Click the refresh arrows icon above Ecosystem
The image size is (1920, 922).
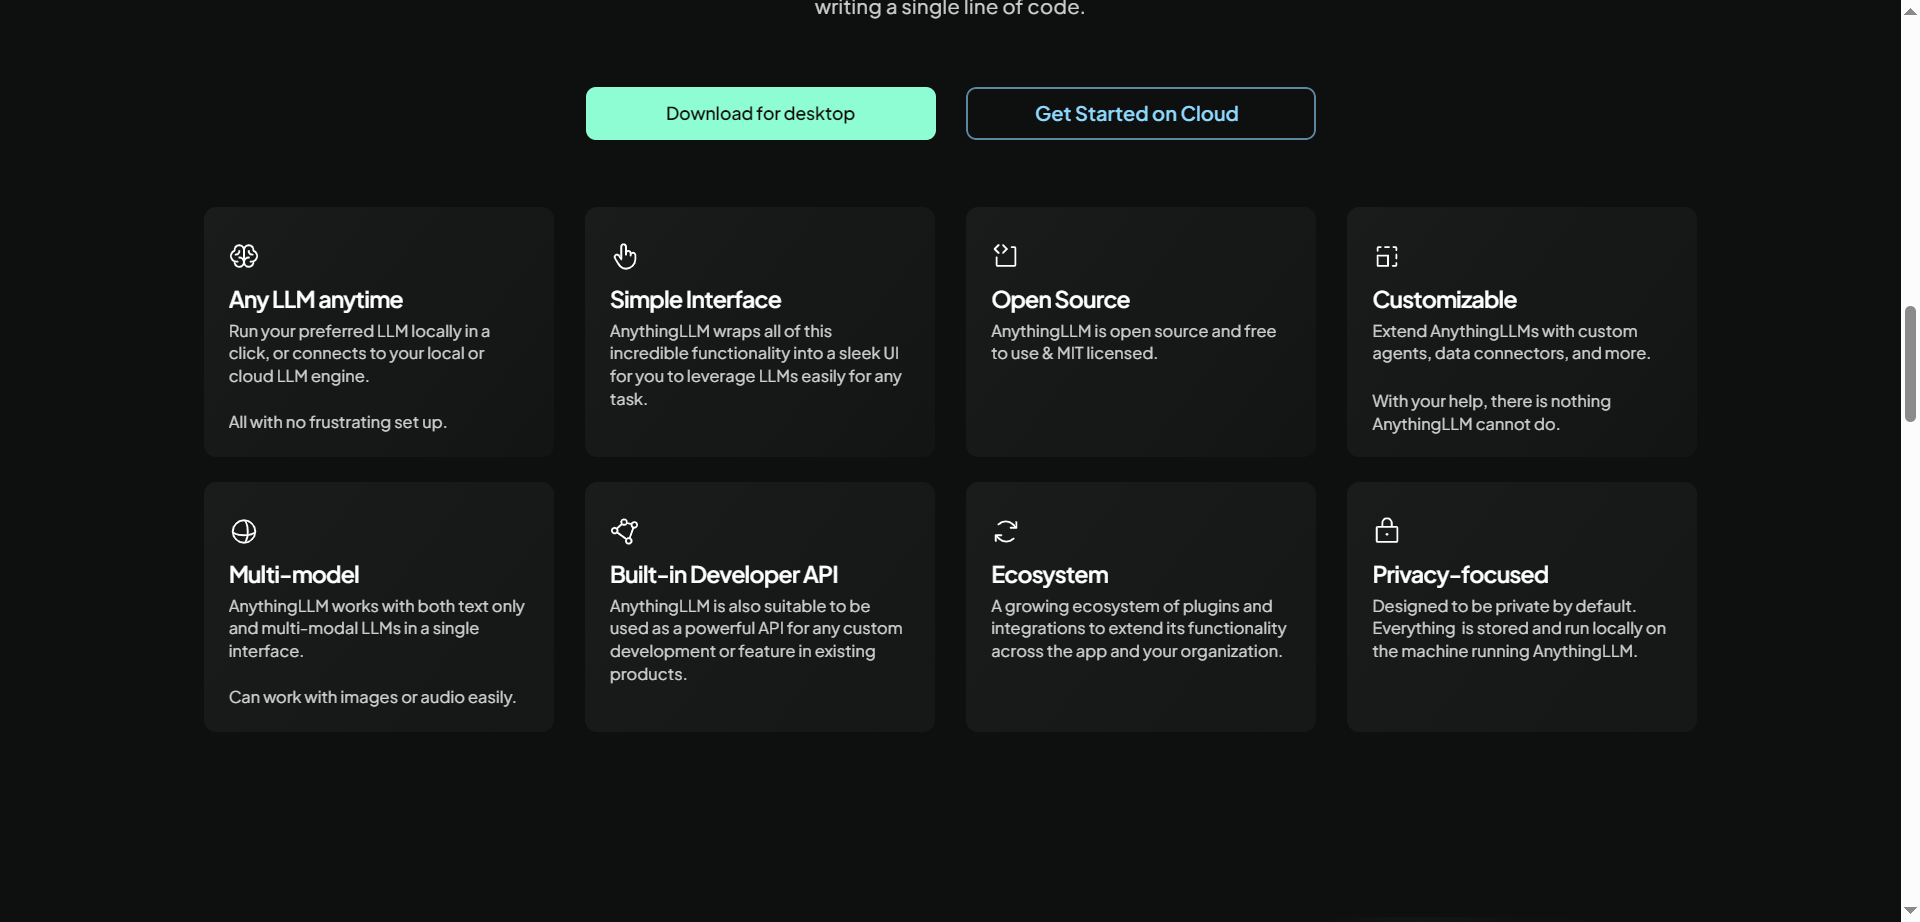[x=1006, y=531]
